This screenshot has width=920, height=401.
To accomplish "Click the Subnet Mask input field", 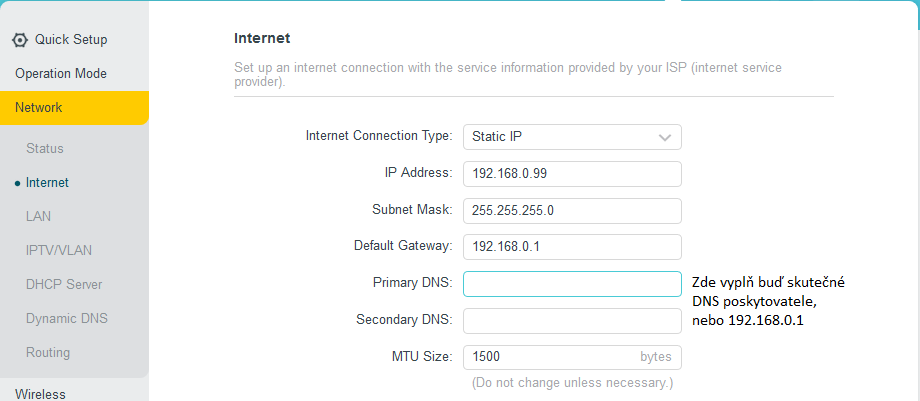I will [x=572, y=211].
